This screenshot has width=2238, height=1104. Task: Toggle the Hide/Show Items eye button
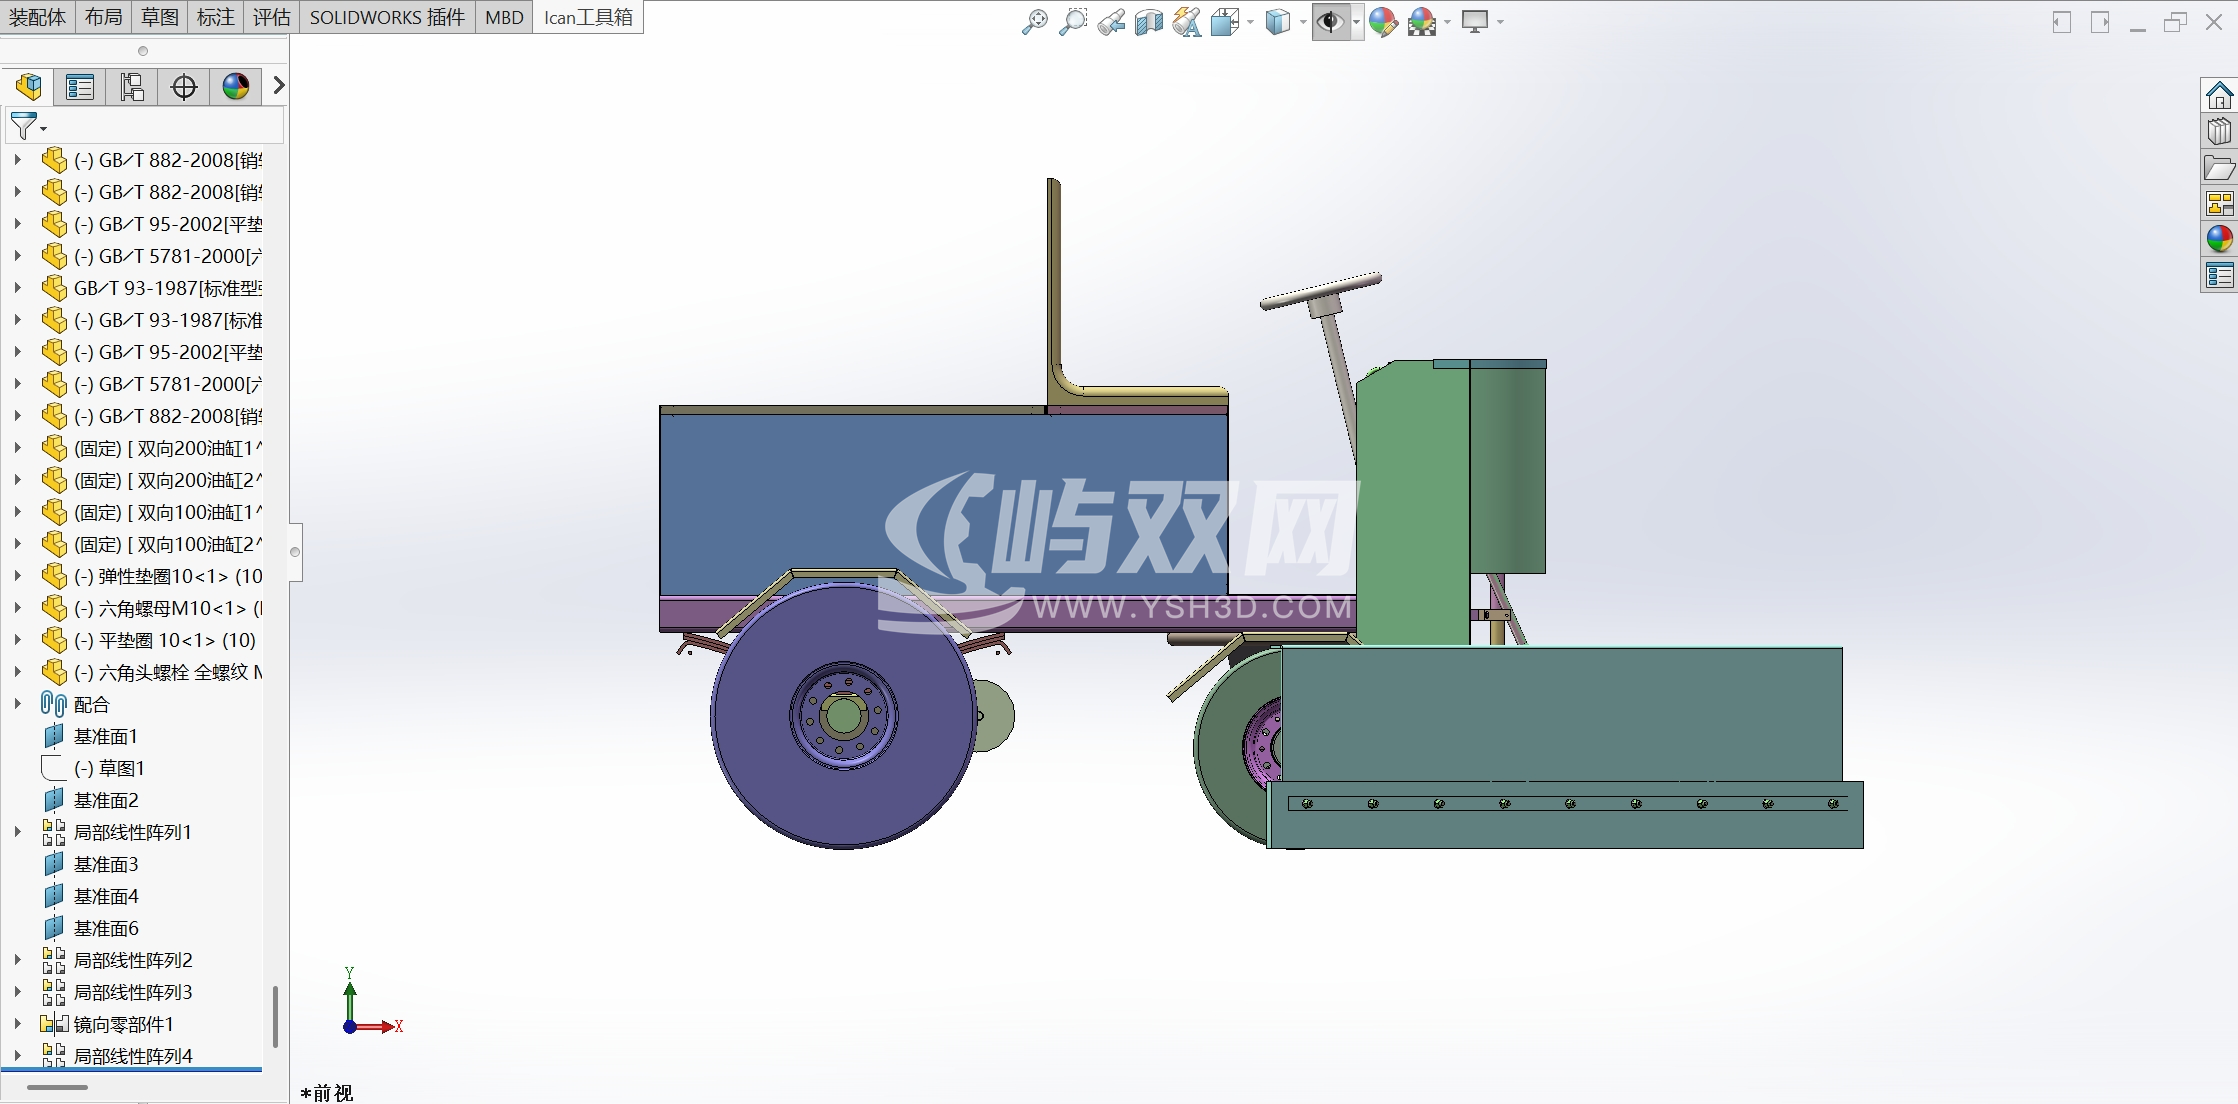click(x=1329, y=21)
